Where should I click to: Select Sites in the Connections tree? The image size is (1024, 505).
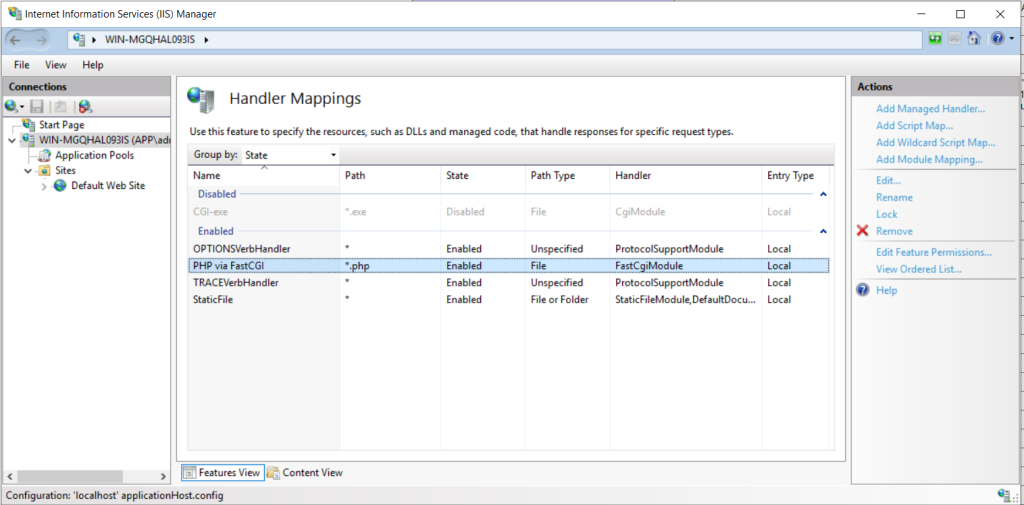(x=65, y=171)
